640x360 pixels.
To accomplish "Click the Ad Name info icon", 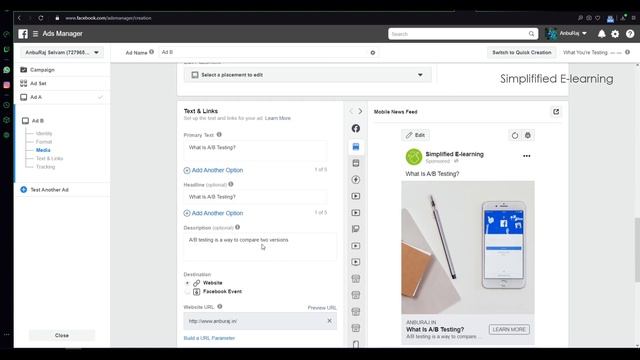I will click(151, 52).
